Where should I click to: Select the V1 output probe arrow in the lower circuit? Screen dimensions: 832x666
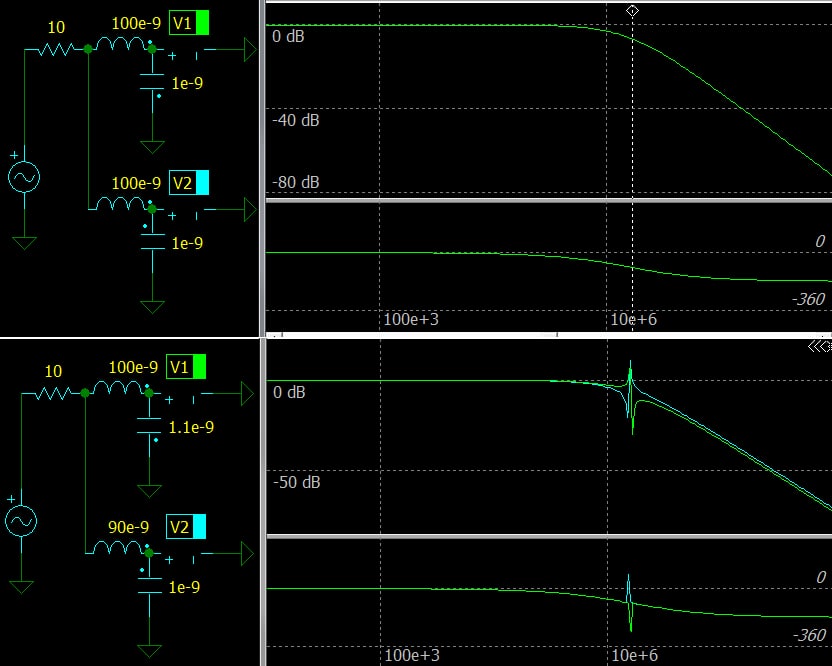click(247, 394)
